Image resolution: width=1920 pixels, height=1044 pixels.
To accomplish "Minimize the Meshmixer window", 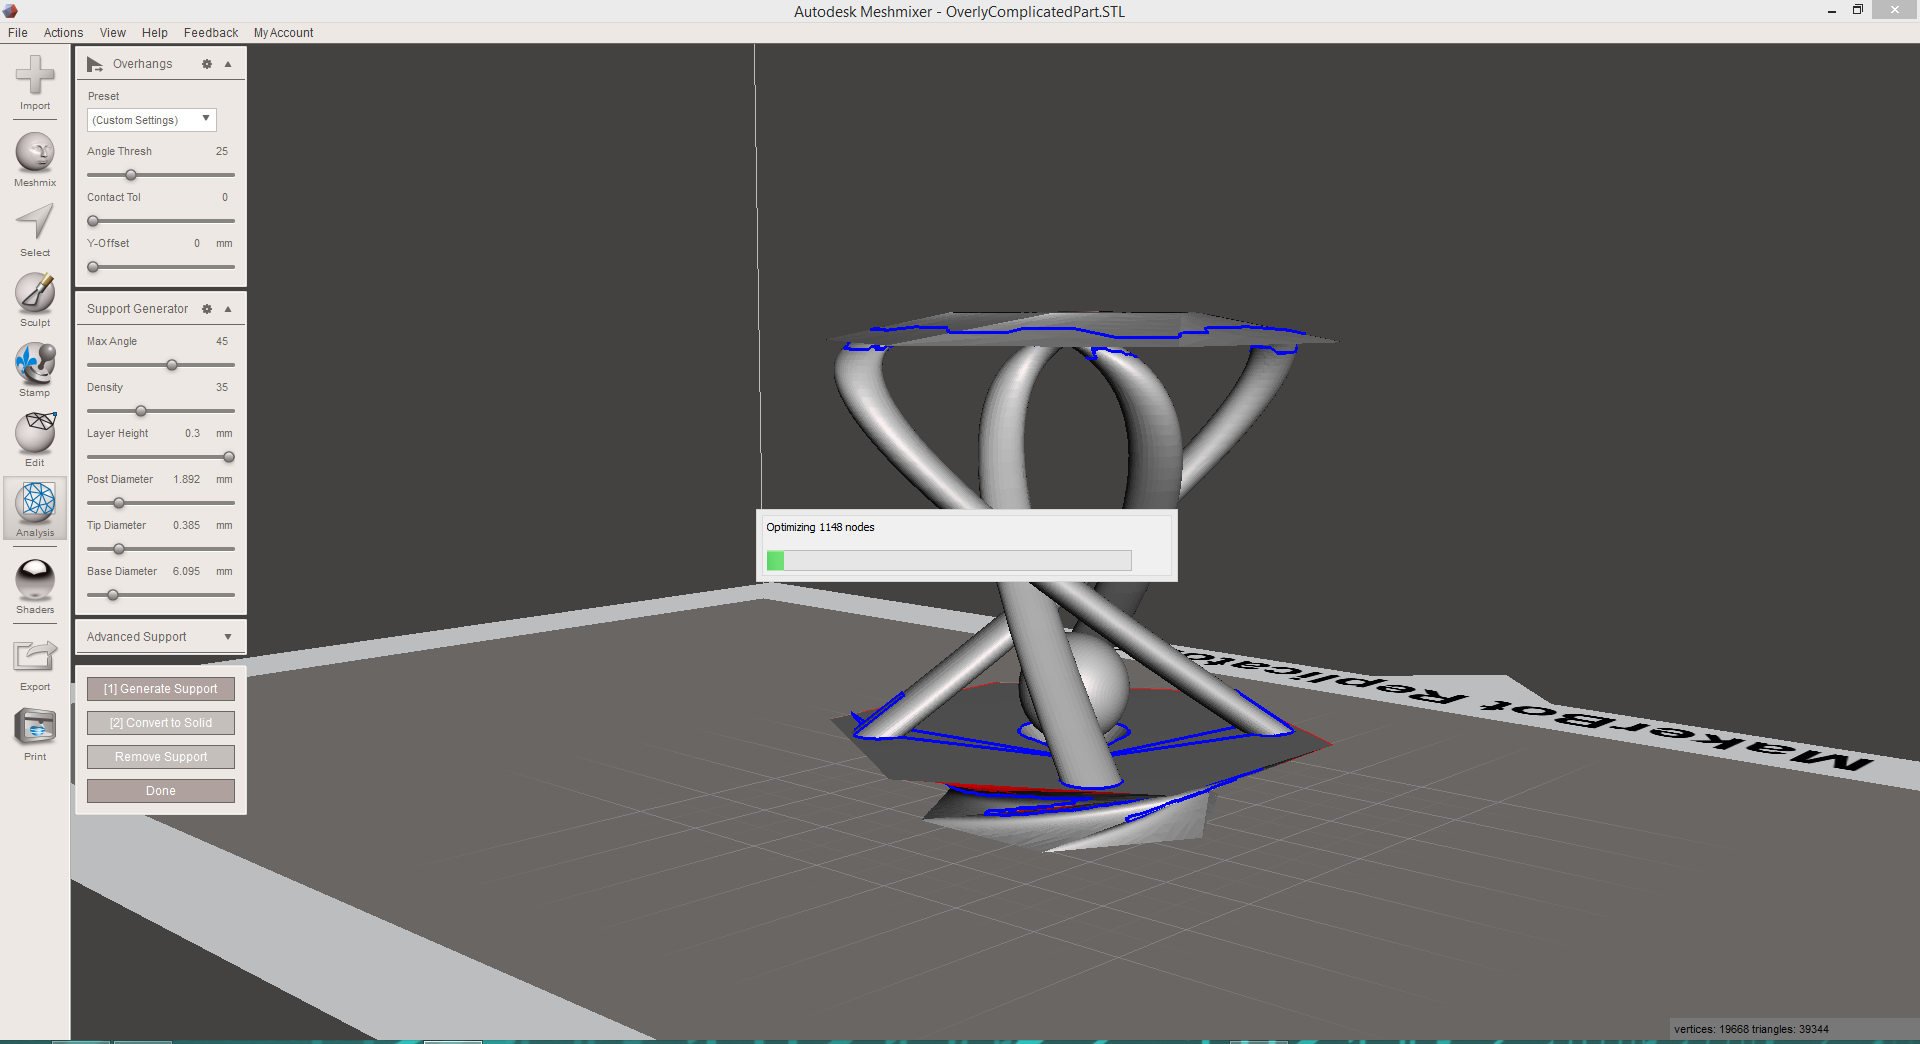I will (x=1832, y=10).
